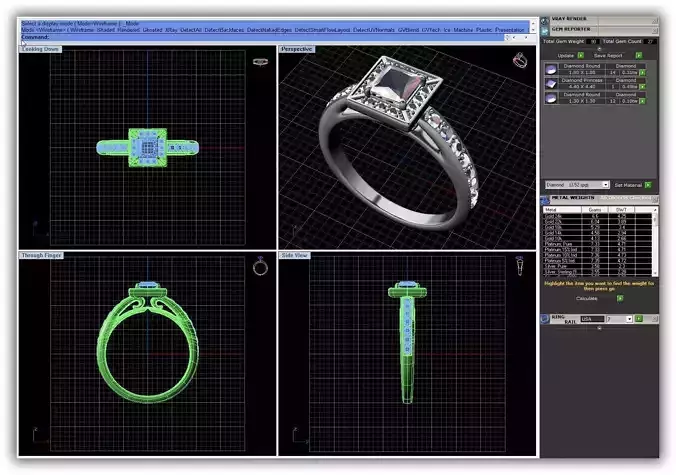Expand section below Ring Rail with round toggle
This screenshot has height=475, width=676.
click(x=599, y=328)
